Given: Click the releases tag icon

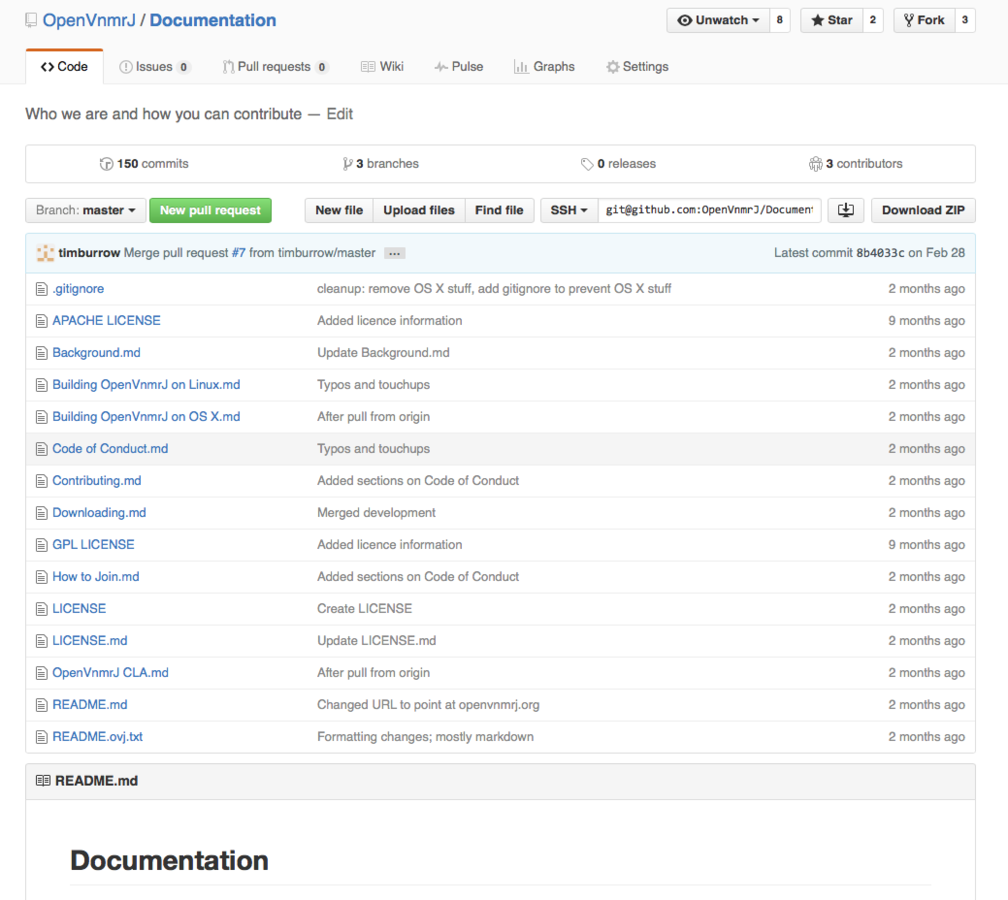Looking at the screenshot, I should pyautogui.click(x=586, y=164).
